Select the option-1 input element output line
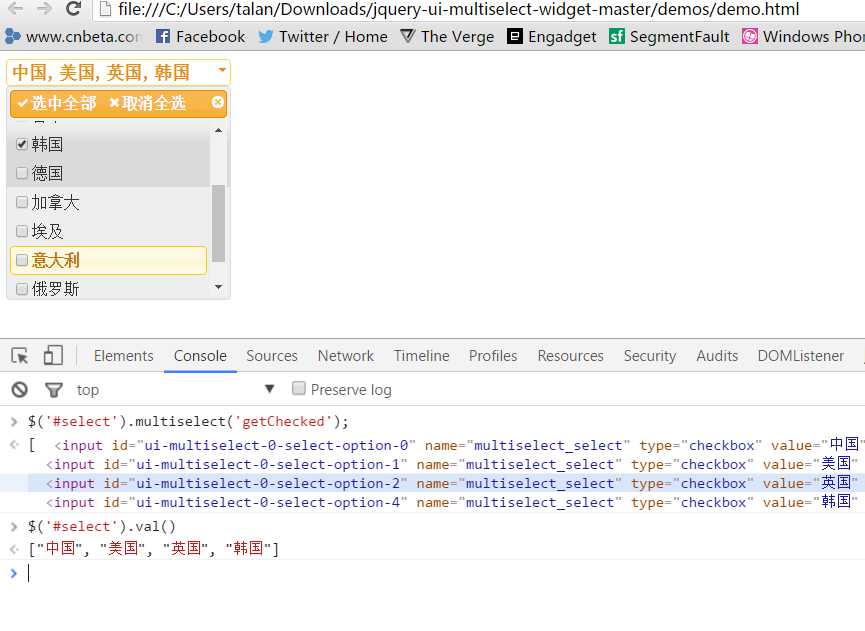Viewport: 865px width, 631px height. (x=451, y=464)
